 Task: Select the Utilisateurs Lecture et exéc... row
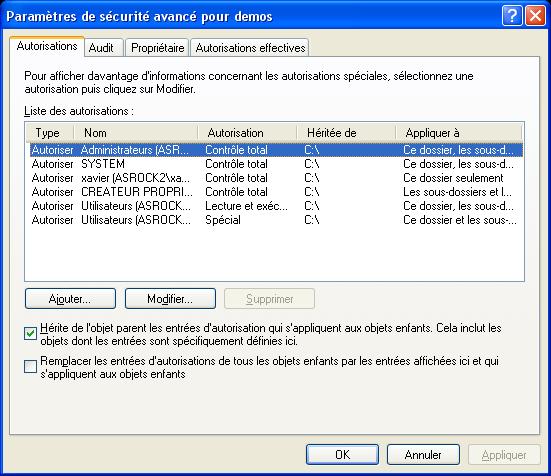(276, 206)
